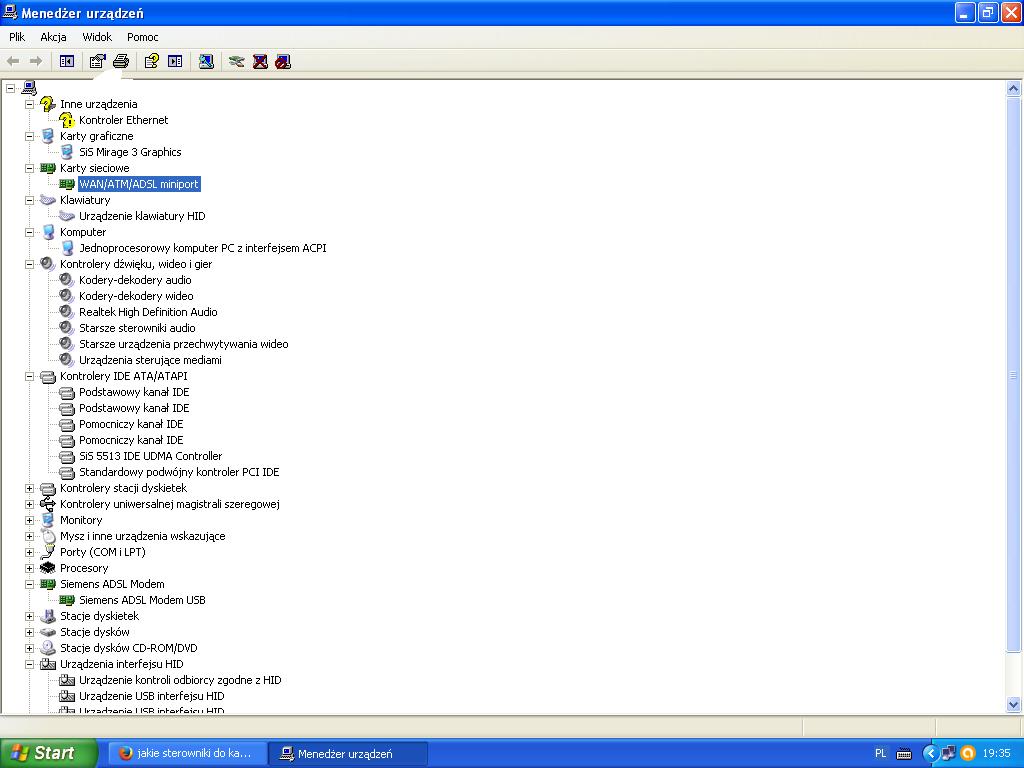Click the Back arrow toolbar button

(13, 61)
